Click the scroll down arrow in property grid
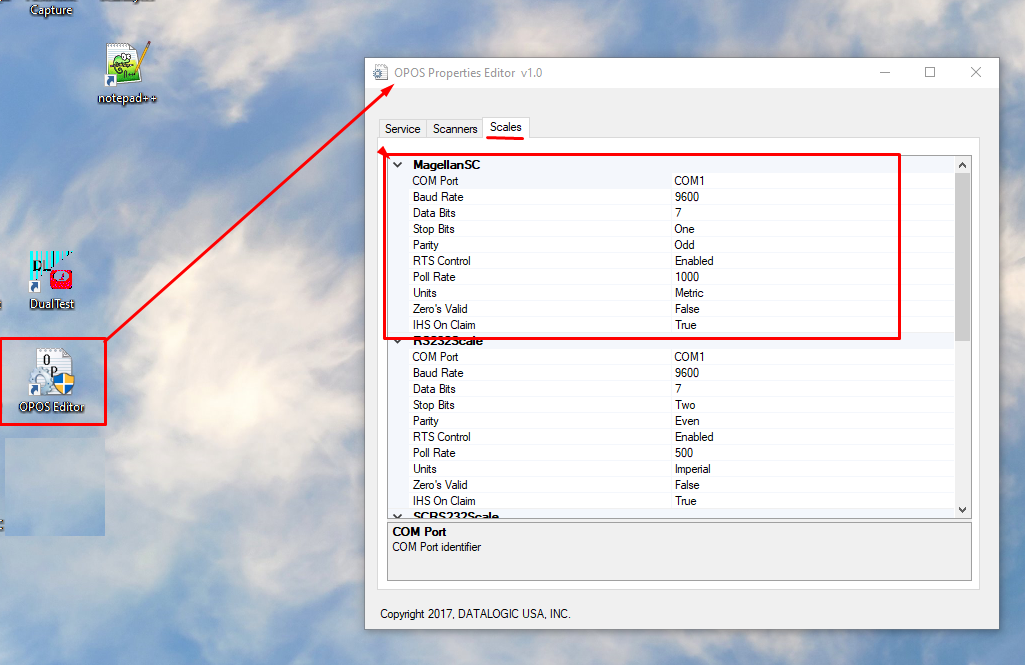1025x665 pixels. pyautogui.click(x=962, y=509)
